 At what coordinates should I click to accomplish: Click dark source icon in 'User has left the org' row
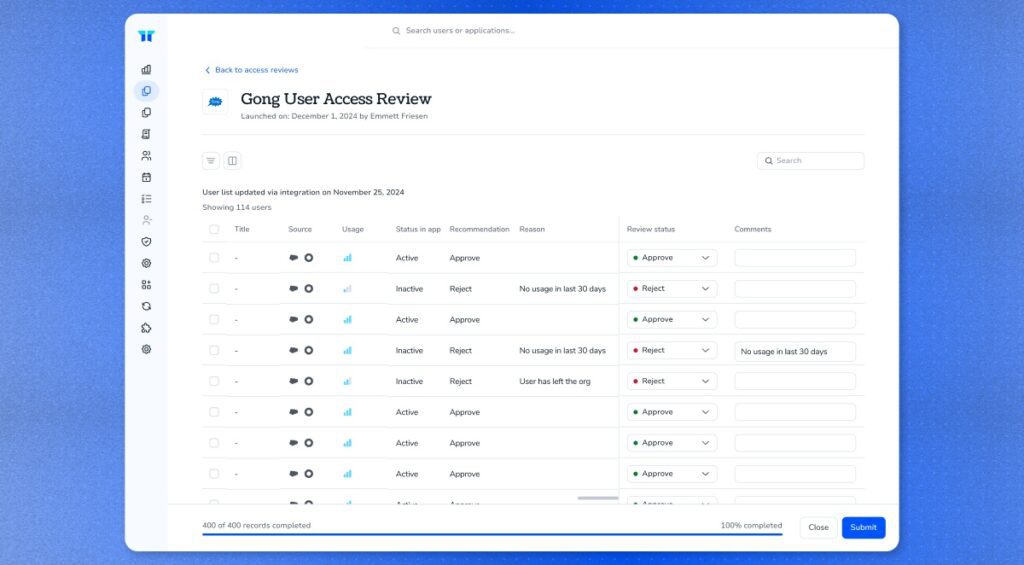click(294, 381)
